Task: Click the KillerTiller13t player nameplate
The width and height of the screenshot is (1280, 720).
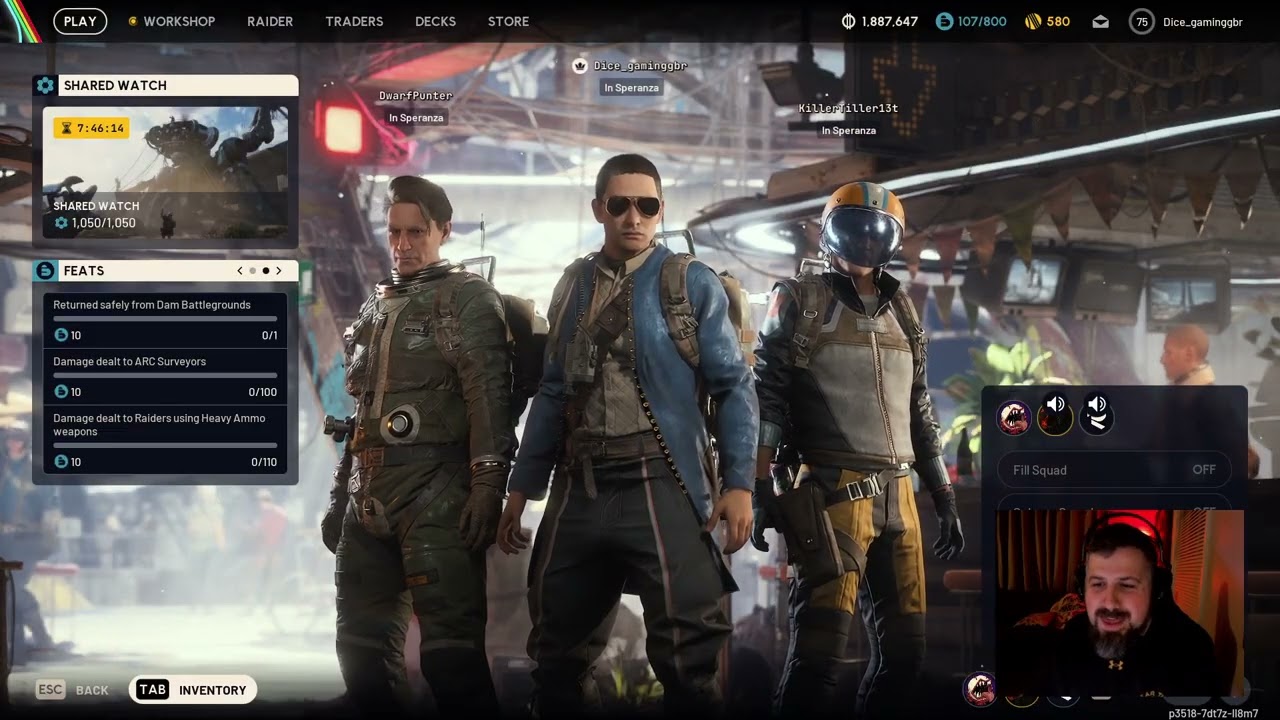Action: tap(848, 108)
